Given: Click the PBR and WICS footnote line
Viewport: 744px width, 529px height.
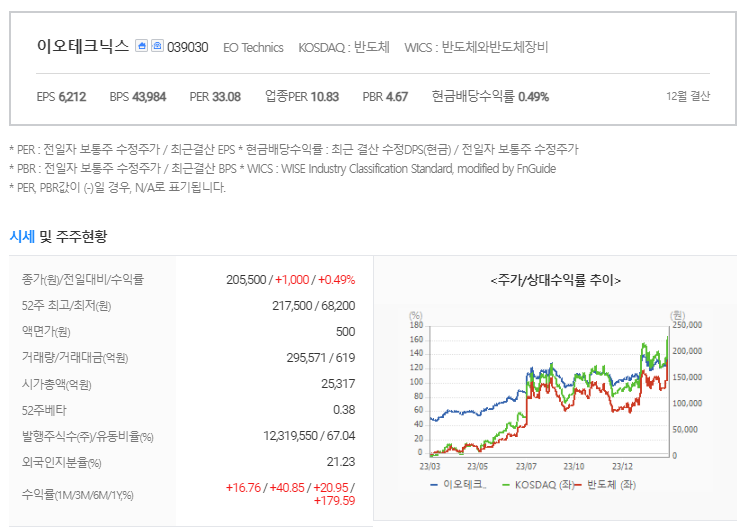Looking at the screenshot, I should 282,169.
